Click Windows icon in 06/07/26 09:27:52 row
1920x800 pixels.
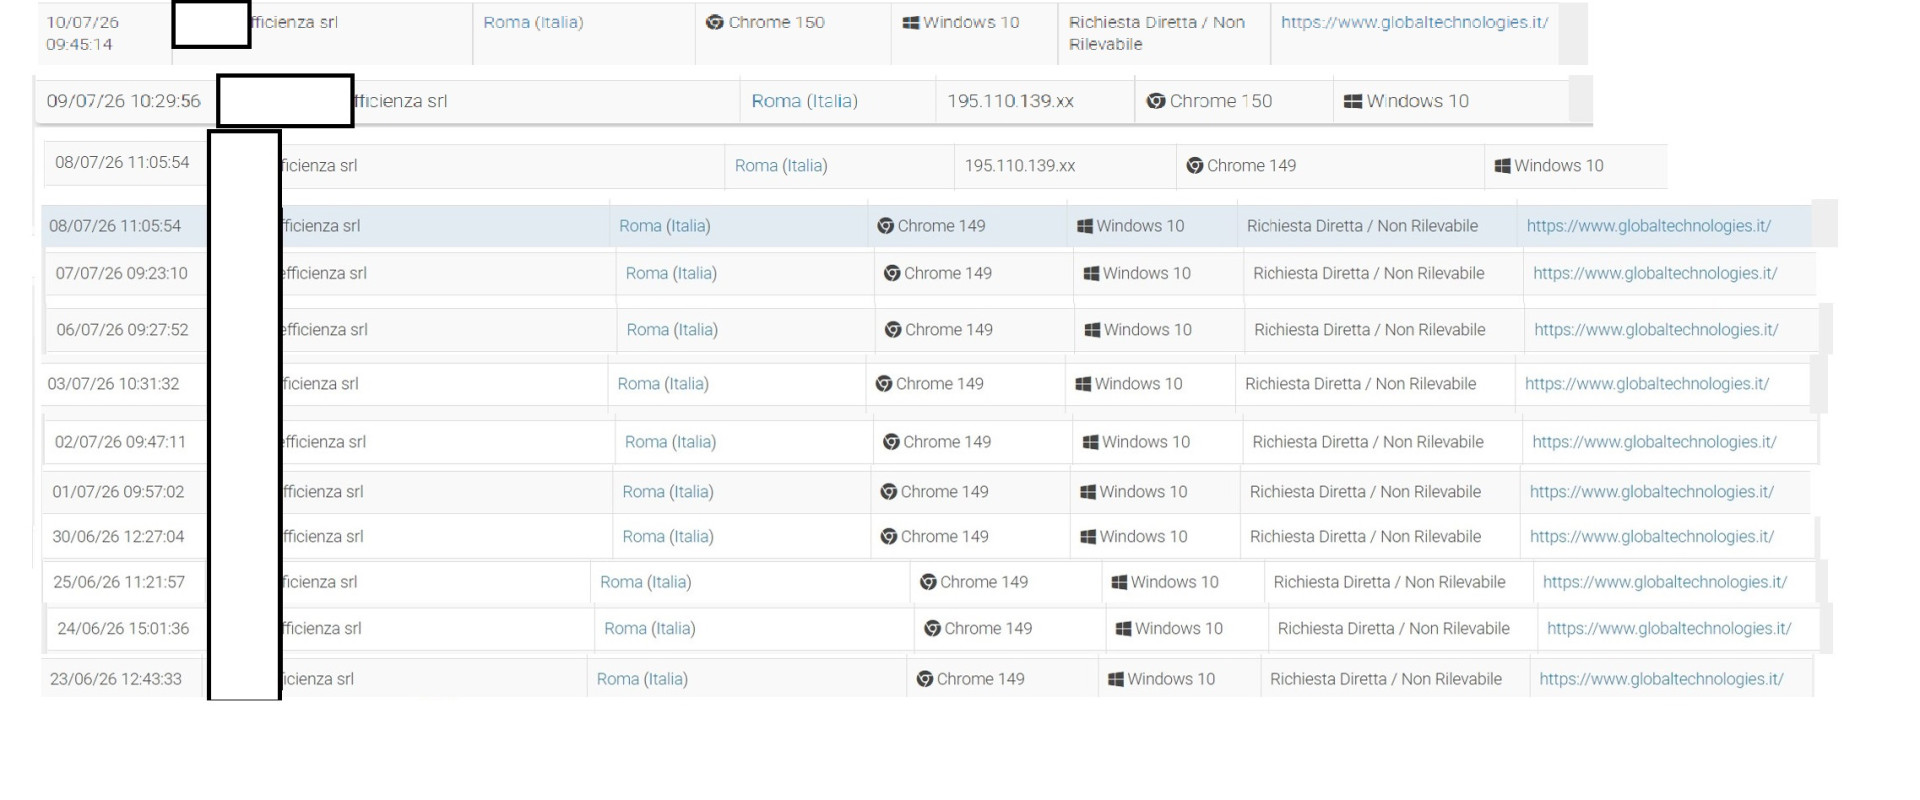[x=1092, y=330]
